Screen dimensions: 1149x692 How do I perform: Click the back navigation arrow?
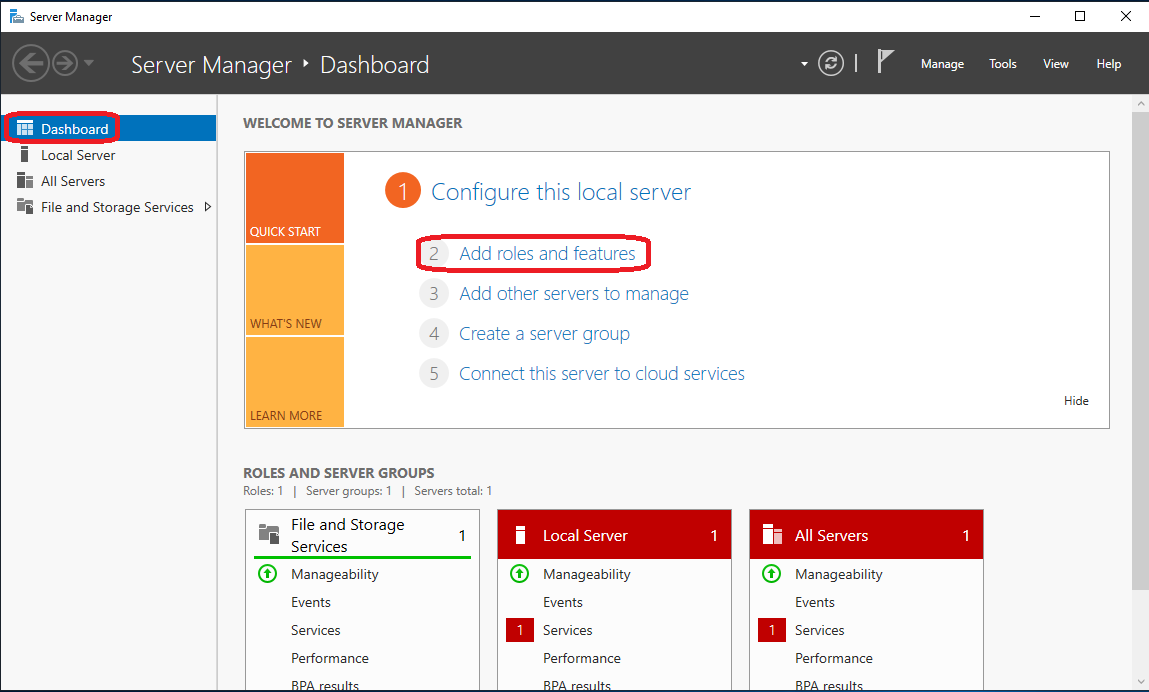[x=31, y=63]
